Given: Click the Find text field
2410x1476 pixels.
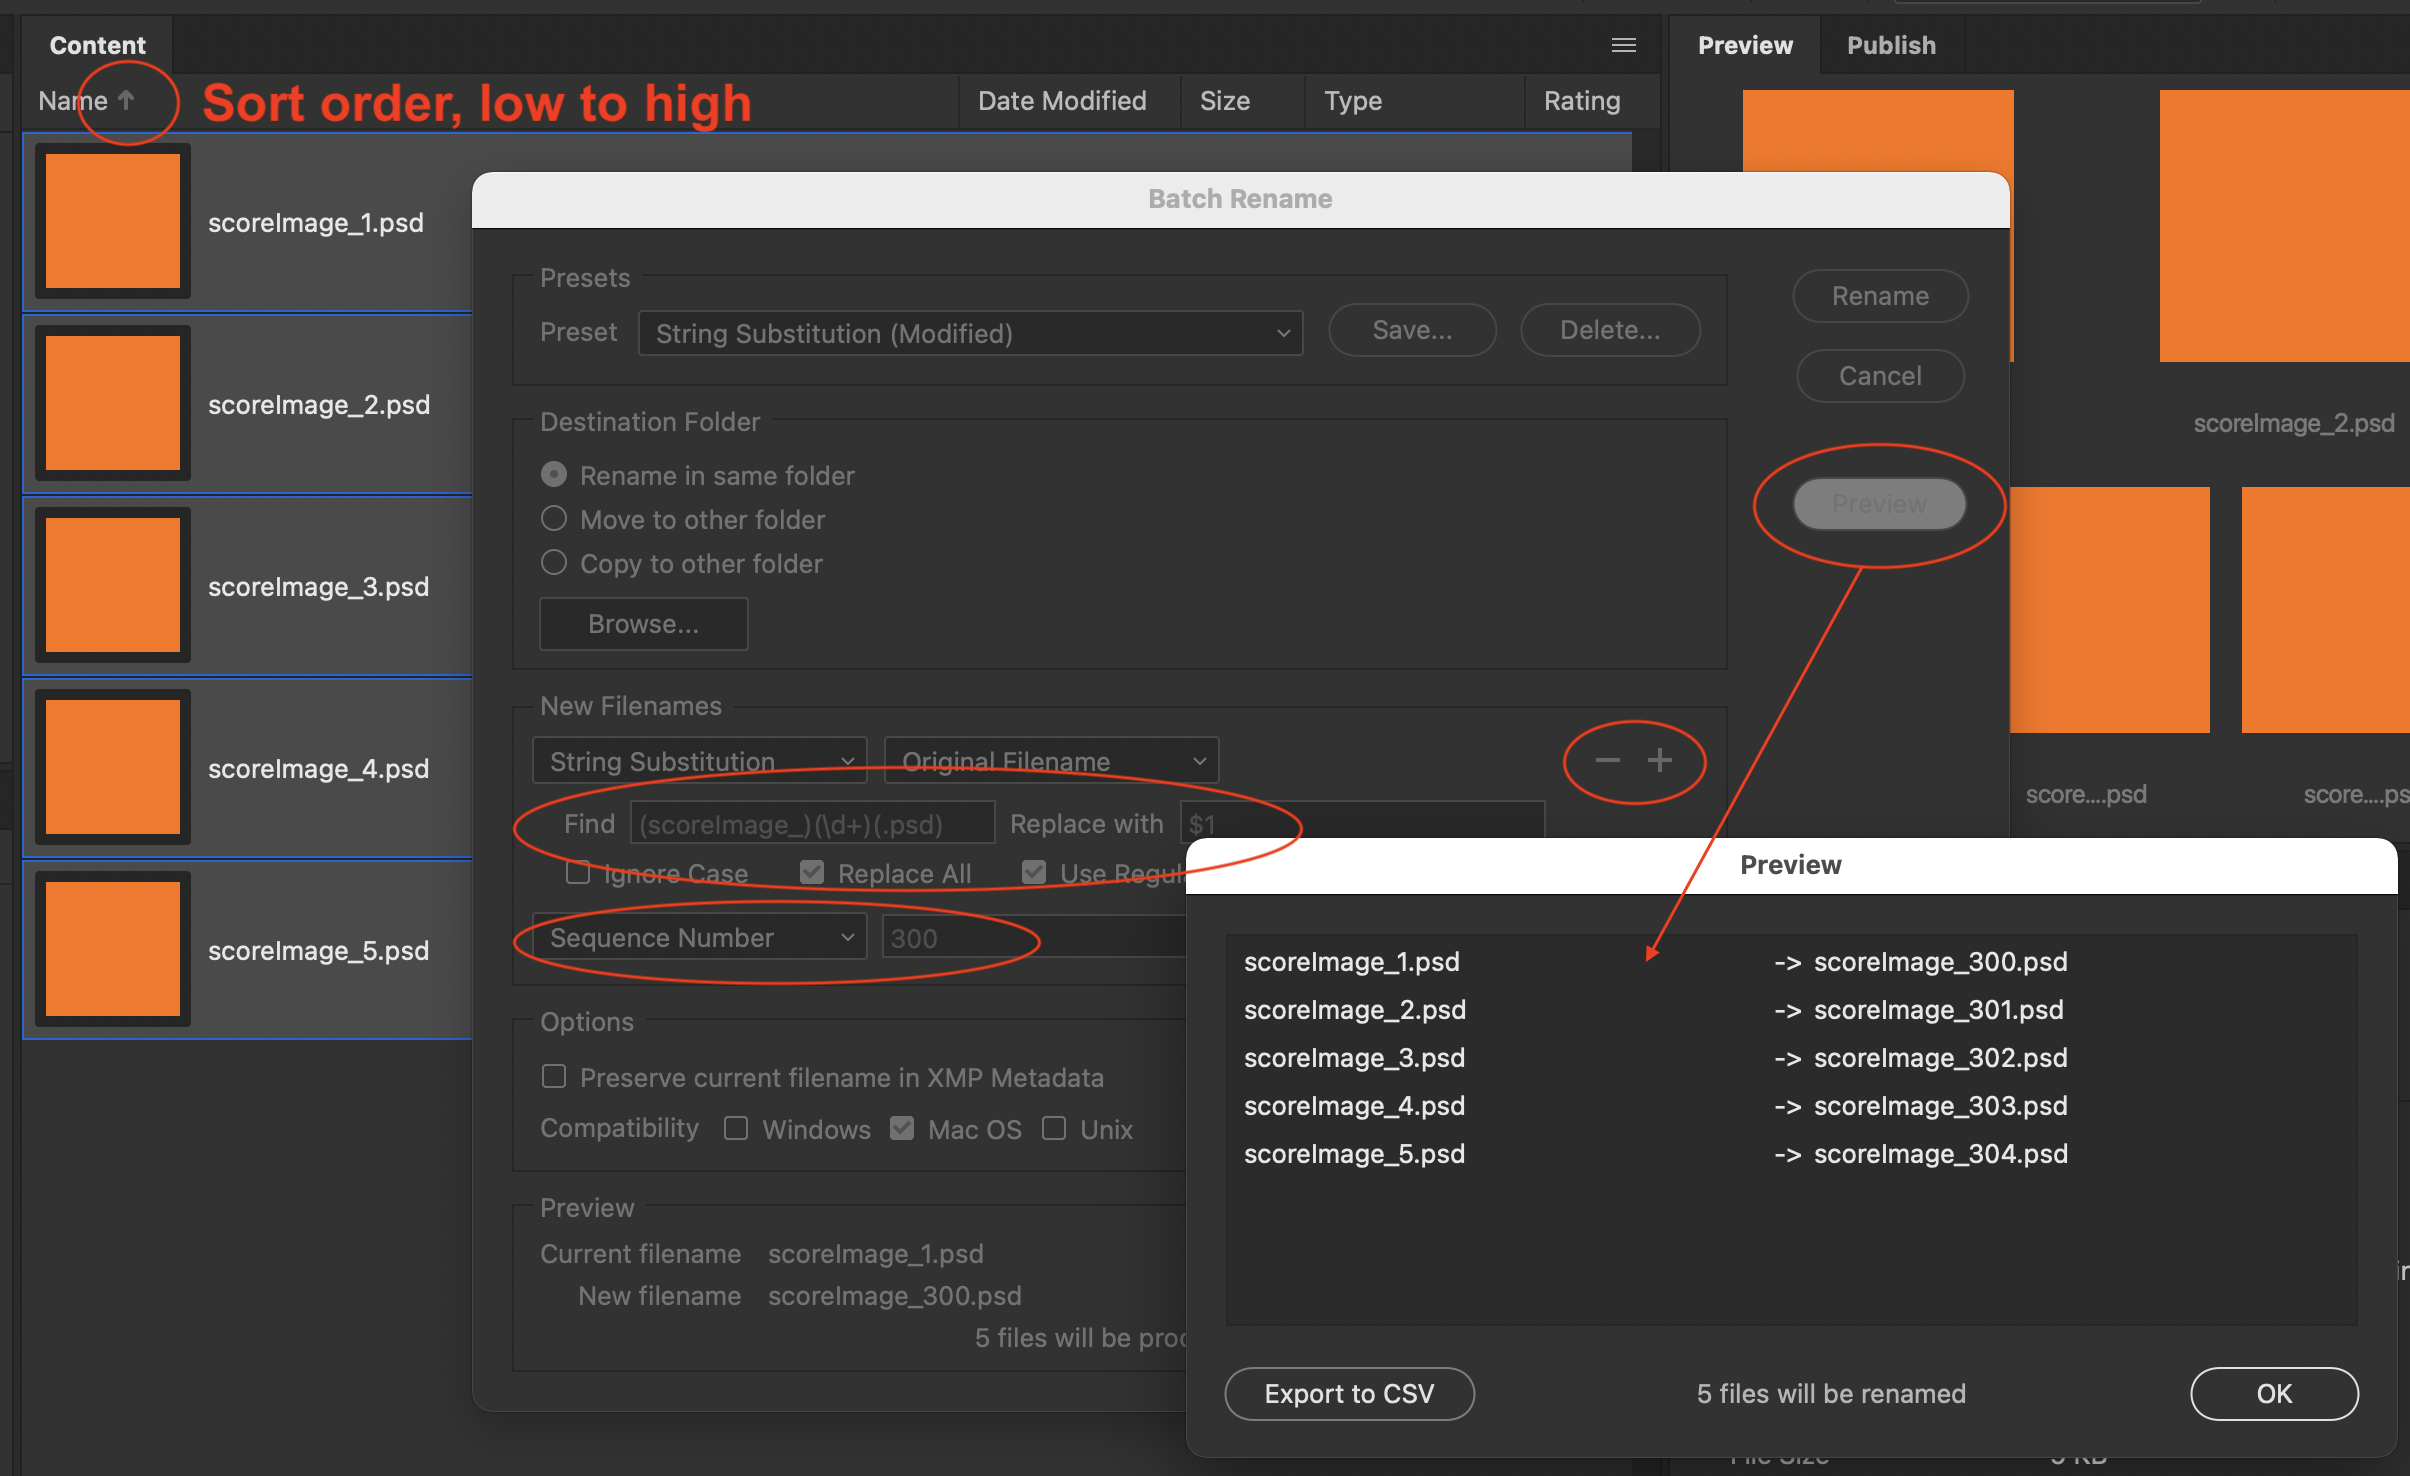Looking at the screenshot, I should (x=812, y=824).
